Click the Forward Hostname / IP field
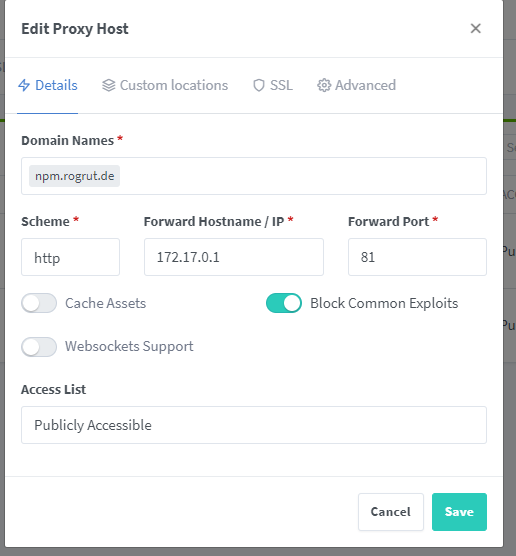This screenshot has height=556, width=516. (x=234, y=257)
